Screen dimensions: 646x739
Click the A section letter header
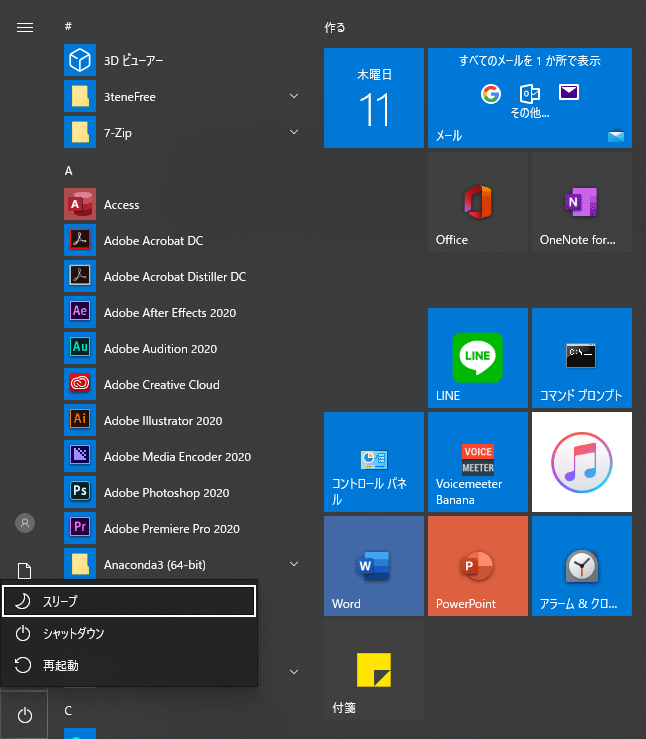click(x=69, y=171)
